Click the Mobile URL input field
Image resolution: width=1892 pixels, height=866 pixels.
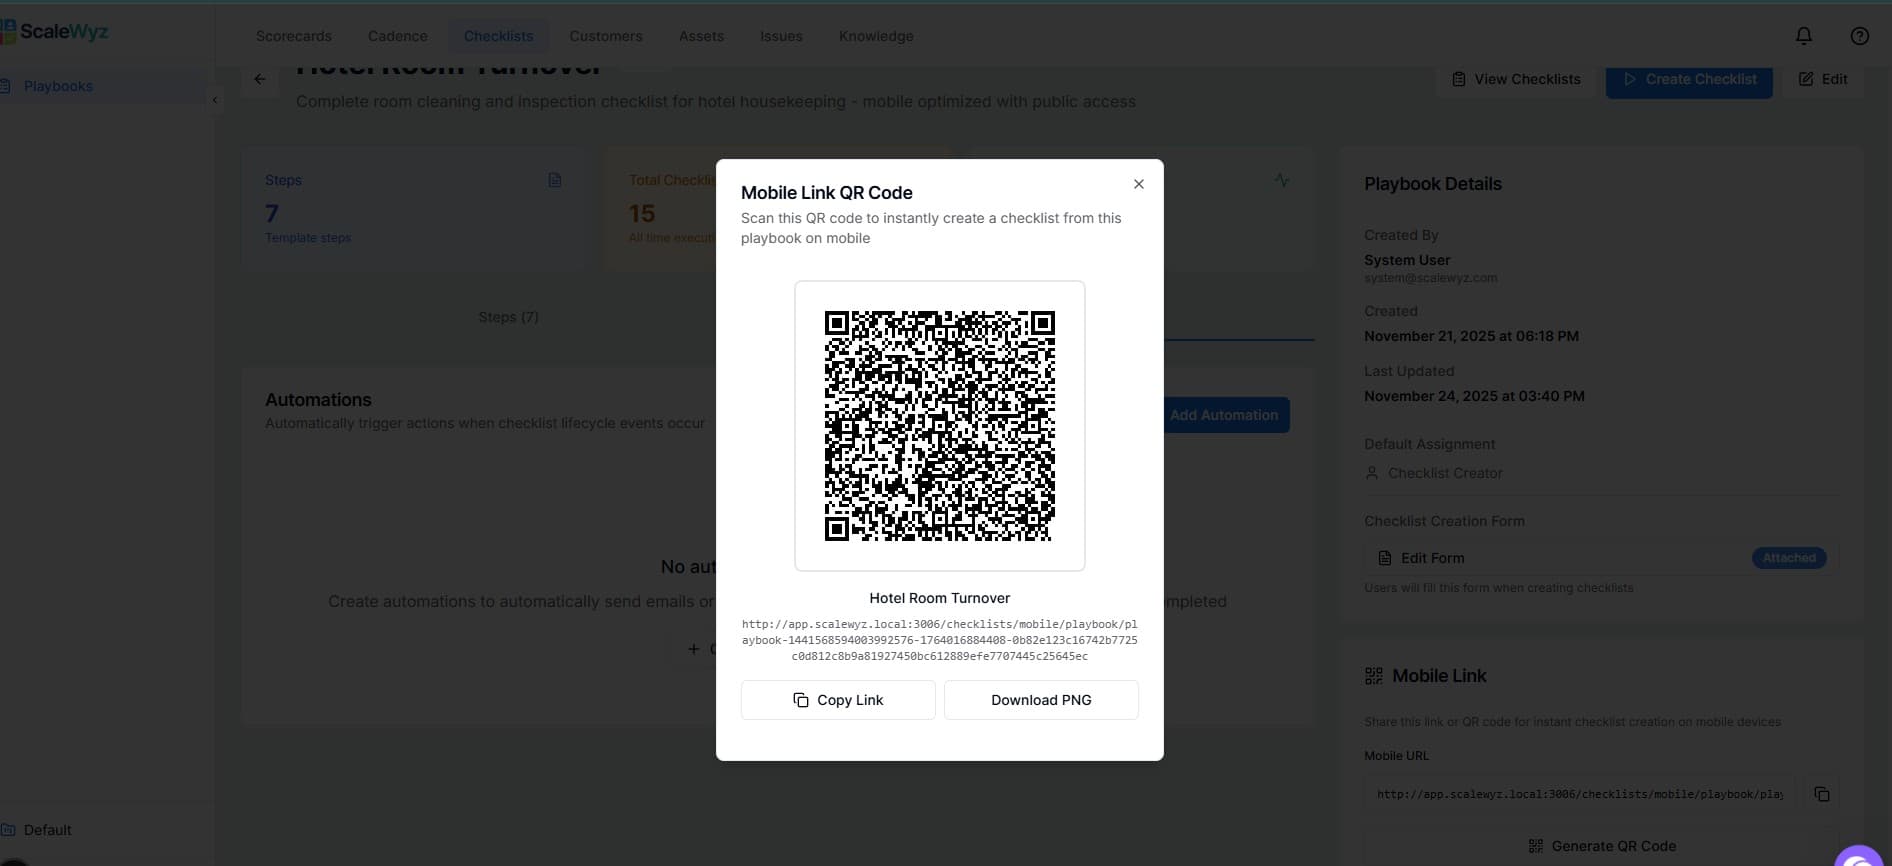point(1580,794)
